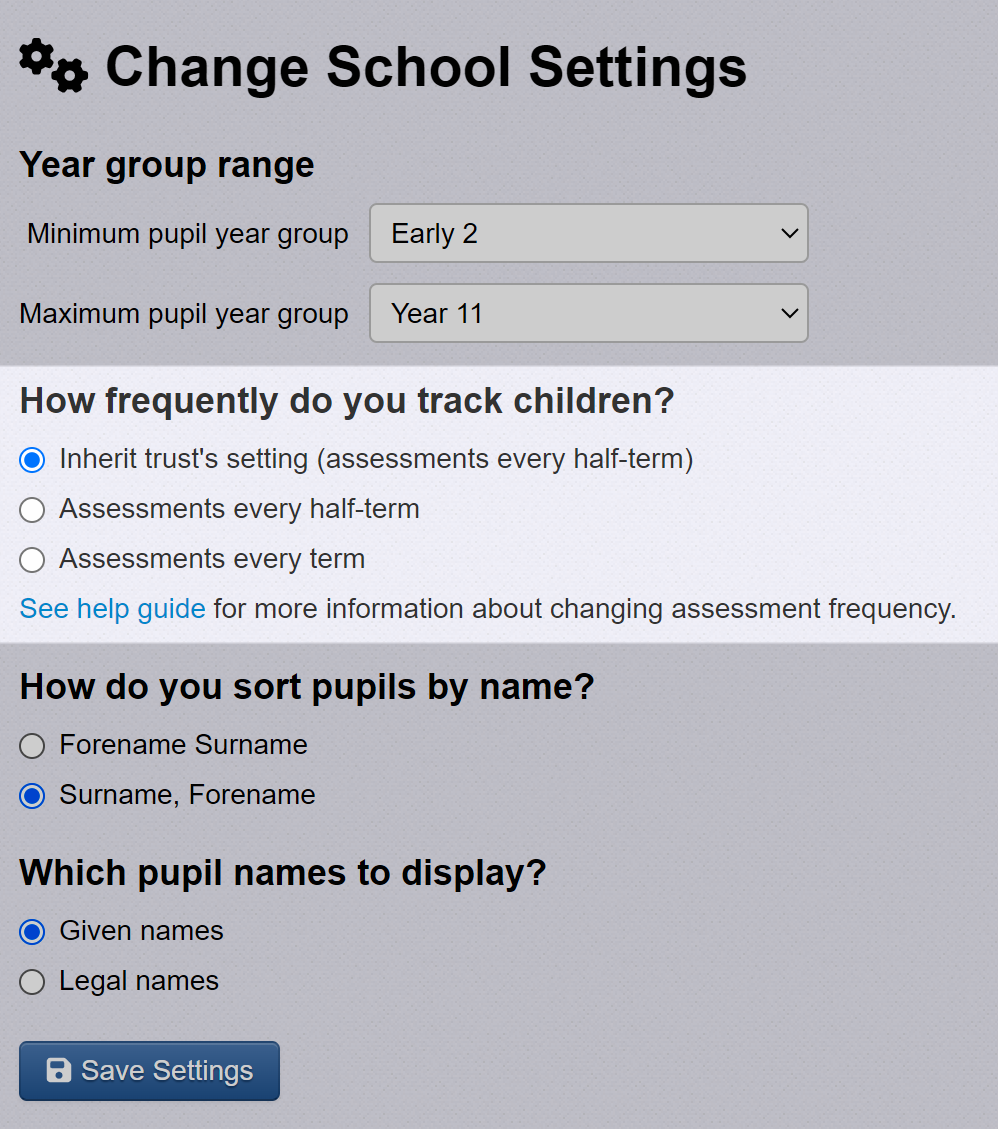Screen dimensions: 998x1129
Task: Choose Legal names radio button
Action: 32,981
